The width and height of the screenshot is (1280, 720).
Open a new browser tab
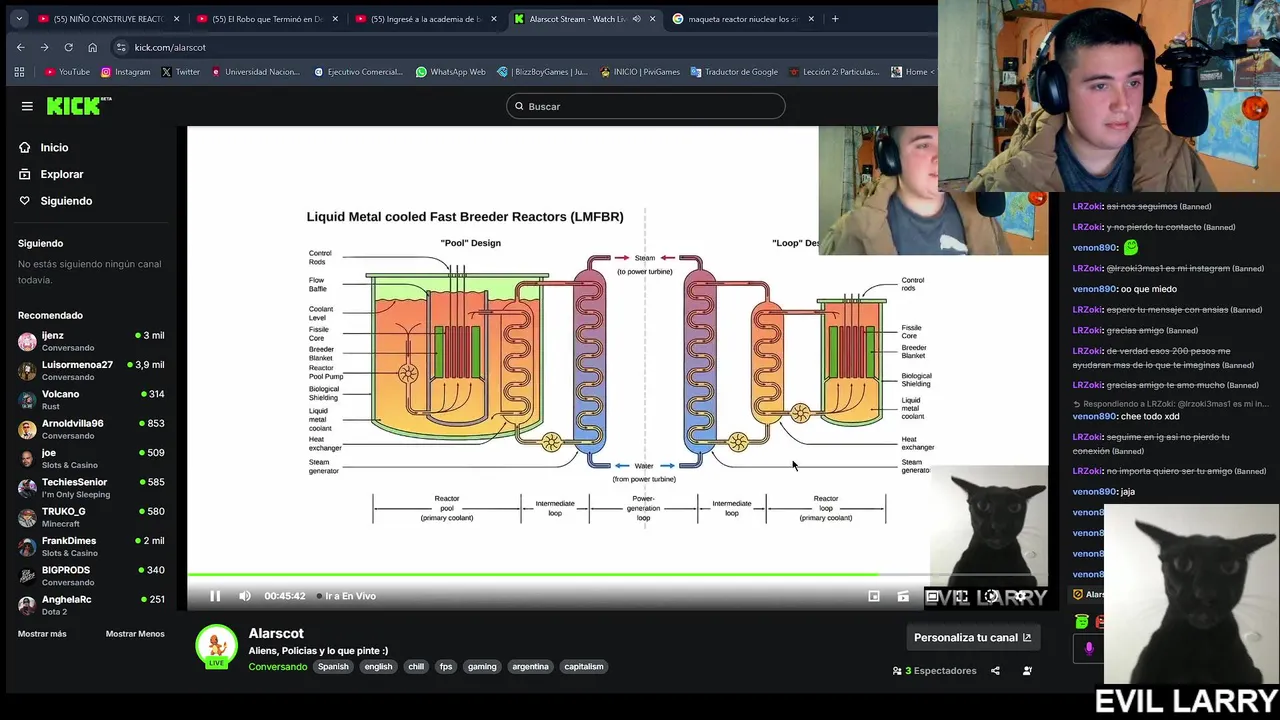click(835, 18)
